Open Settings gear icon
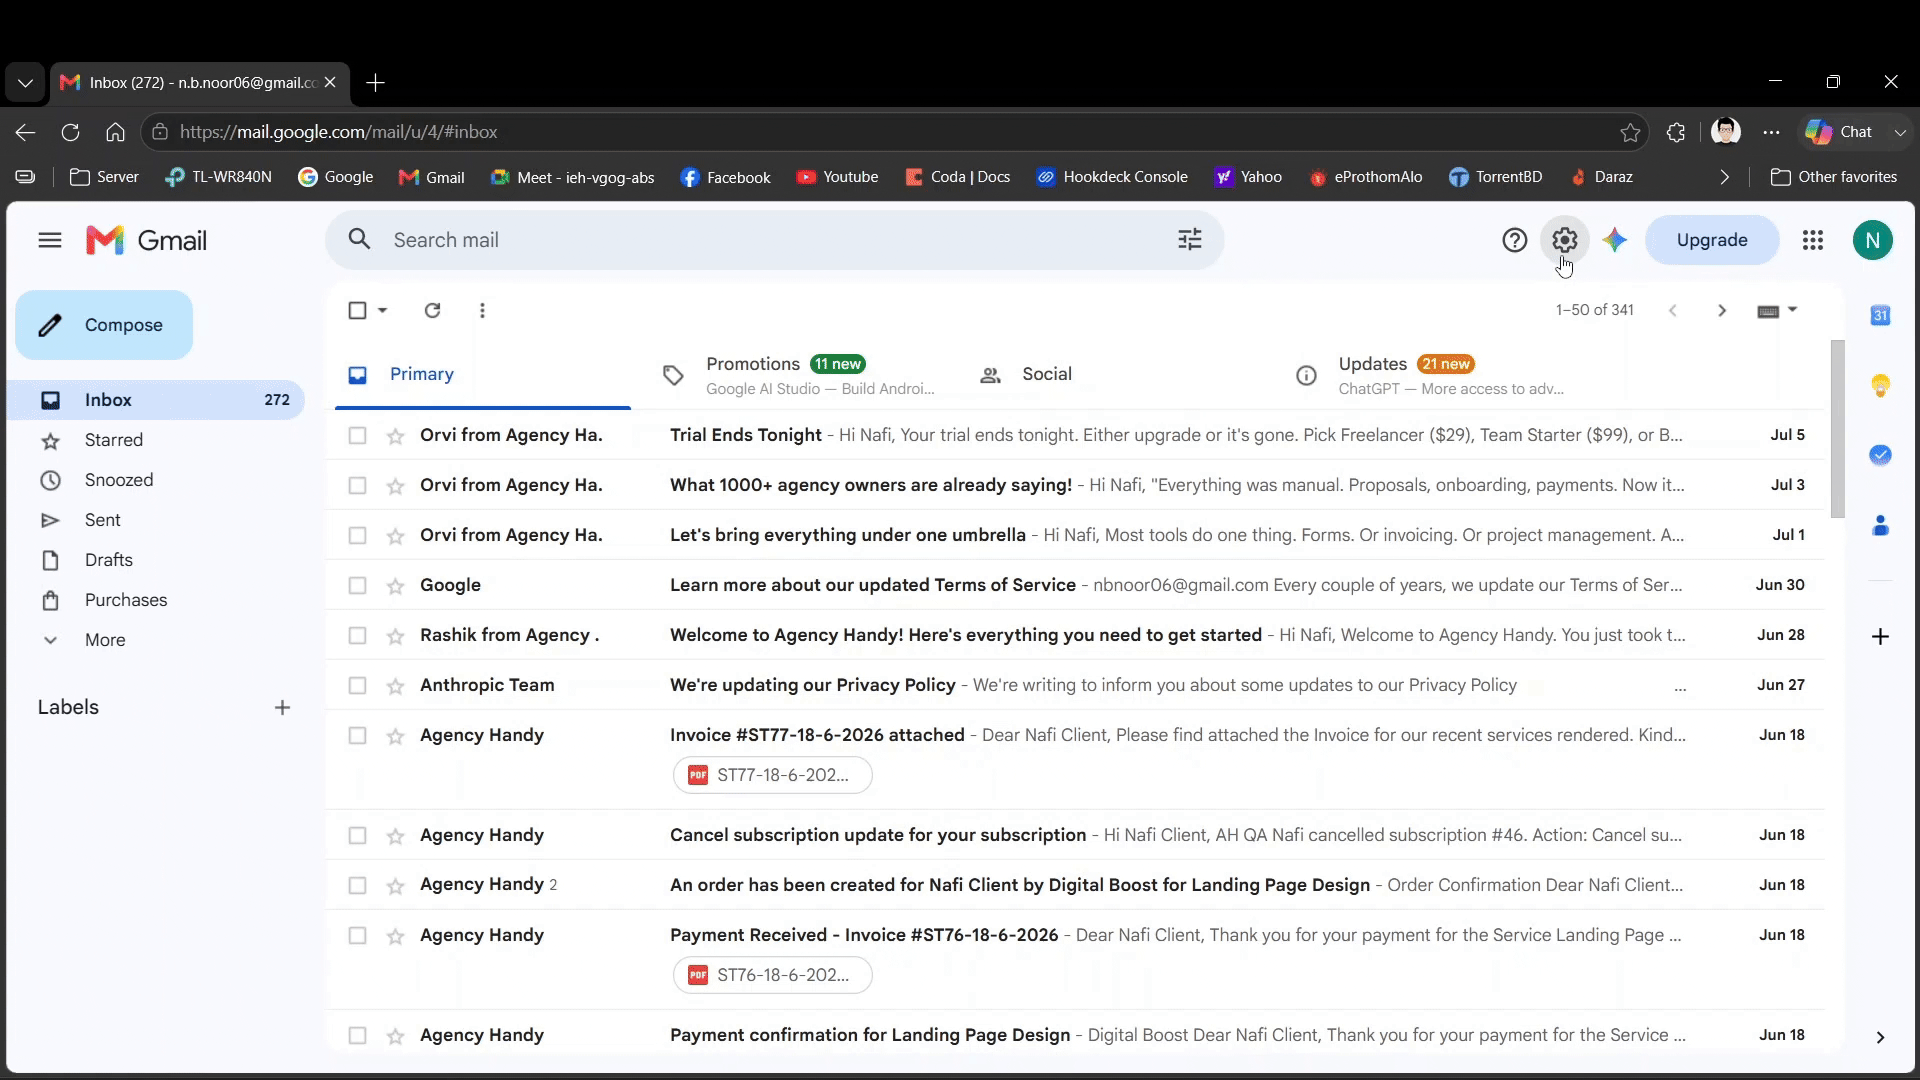Screen dimensions: 1920x1080 (x=1565, y=240)
